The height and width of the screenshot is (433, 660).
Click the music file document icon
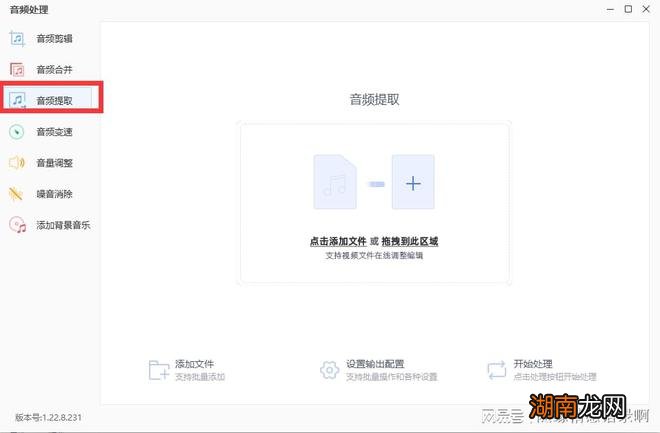[335, 182]
